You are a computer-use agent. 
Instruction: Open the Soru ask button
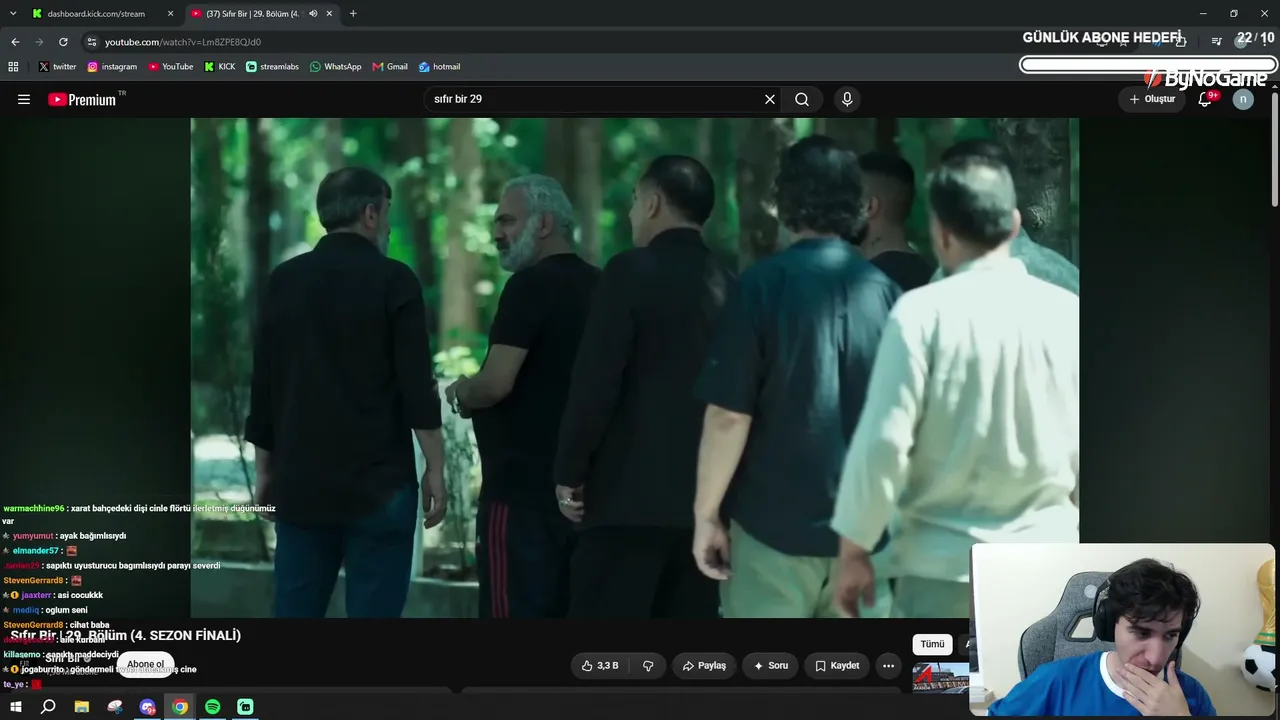(770, 666)
